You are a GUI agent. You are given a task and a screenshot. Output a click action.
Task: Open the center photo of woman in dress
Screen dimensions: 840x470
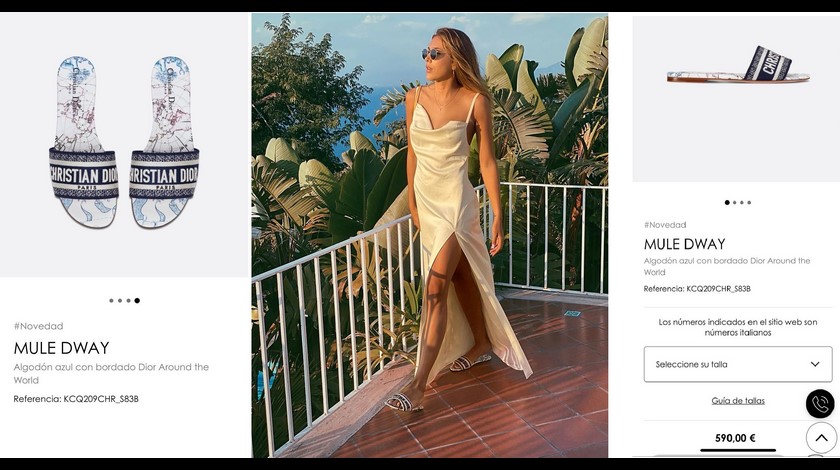coord(429,235)
